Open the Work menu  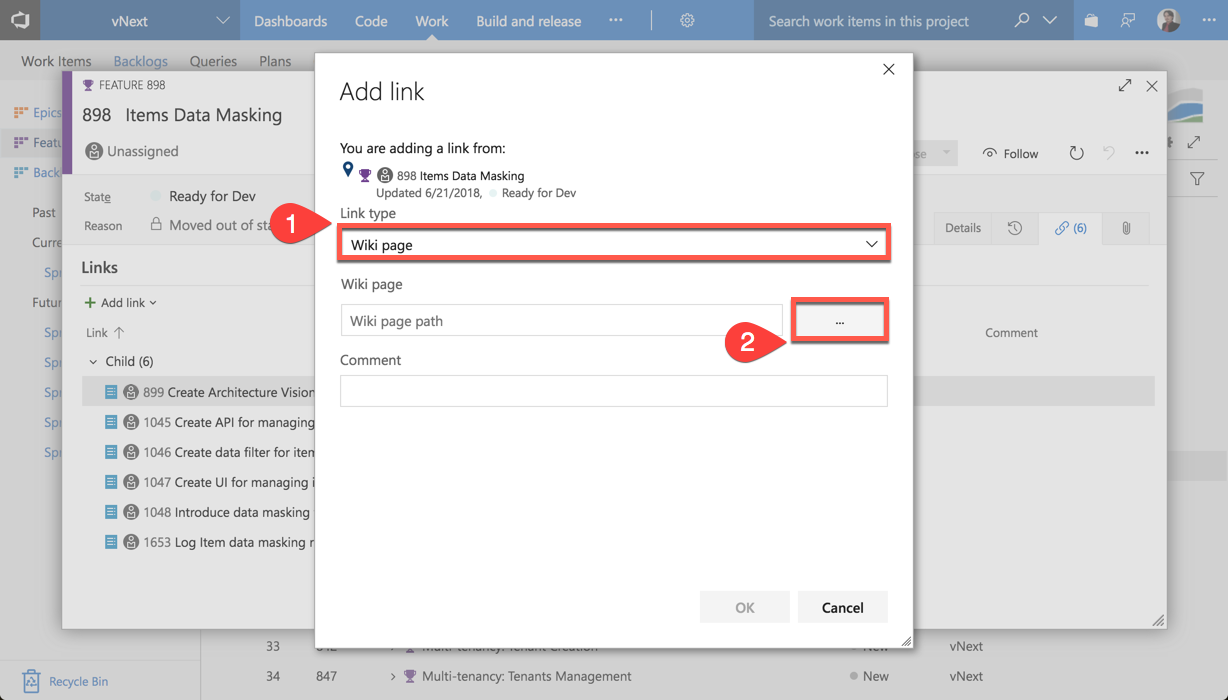click(x=432, y=21)
